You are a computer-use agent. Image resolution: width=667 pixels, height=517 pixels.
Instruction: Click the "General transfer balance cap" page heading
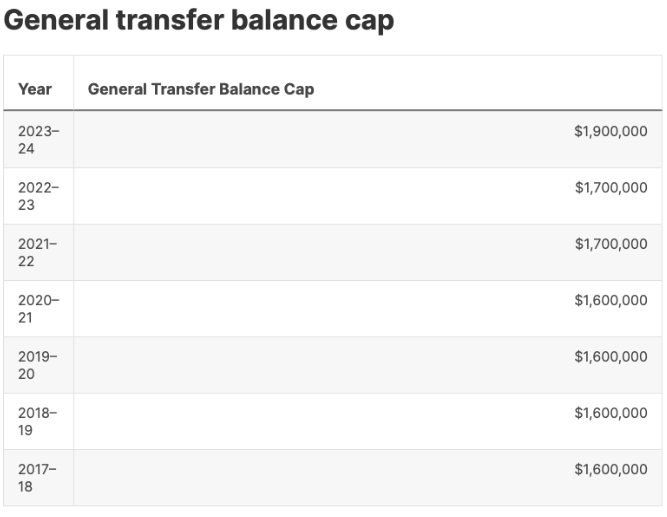[199, 21]
